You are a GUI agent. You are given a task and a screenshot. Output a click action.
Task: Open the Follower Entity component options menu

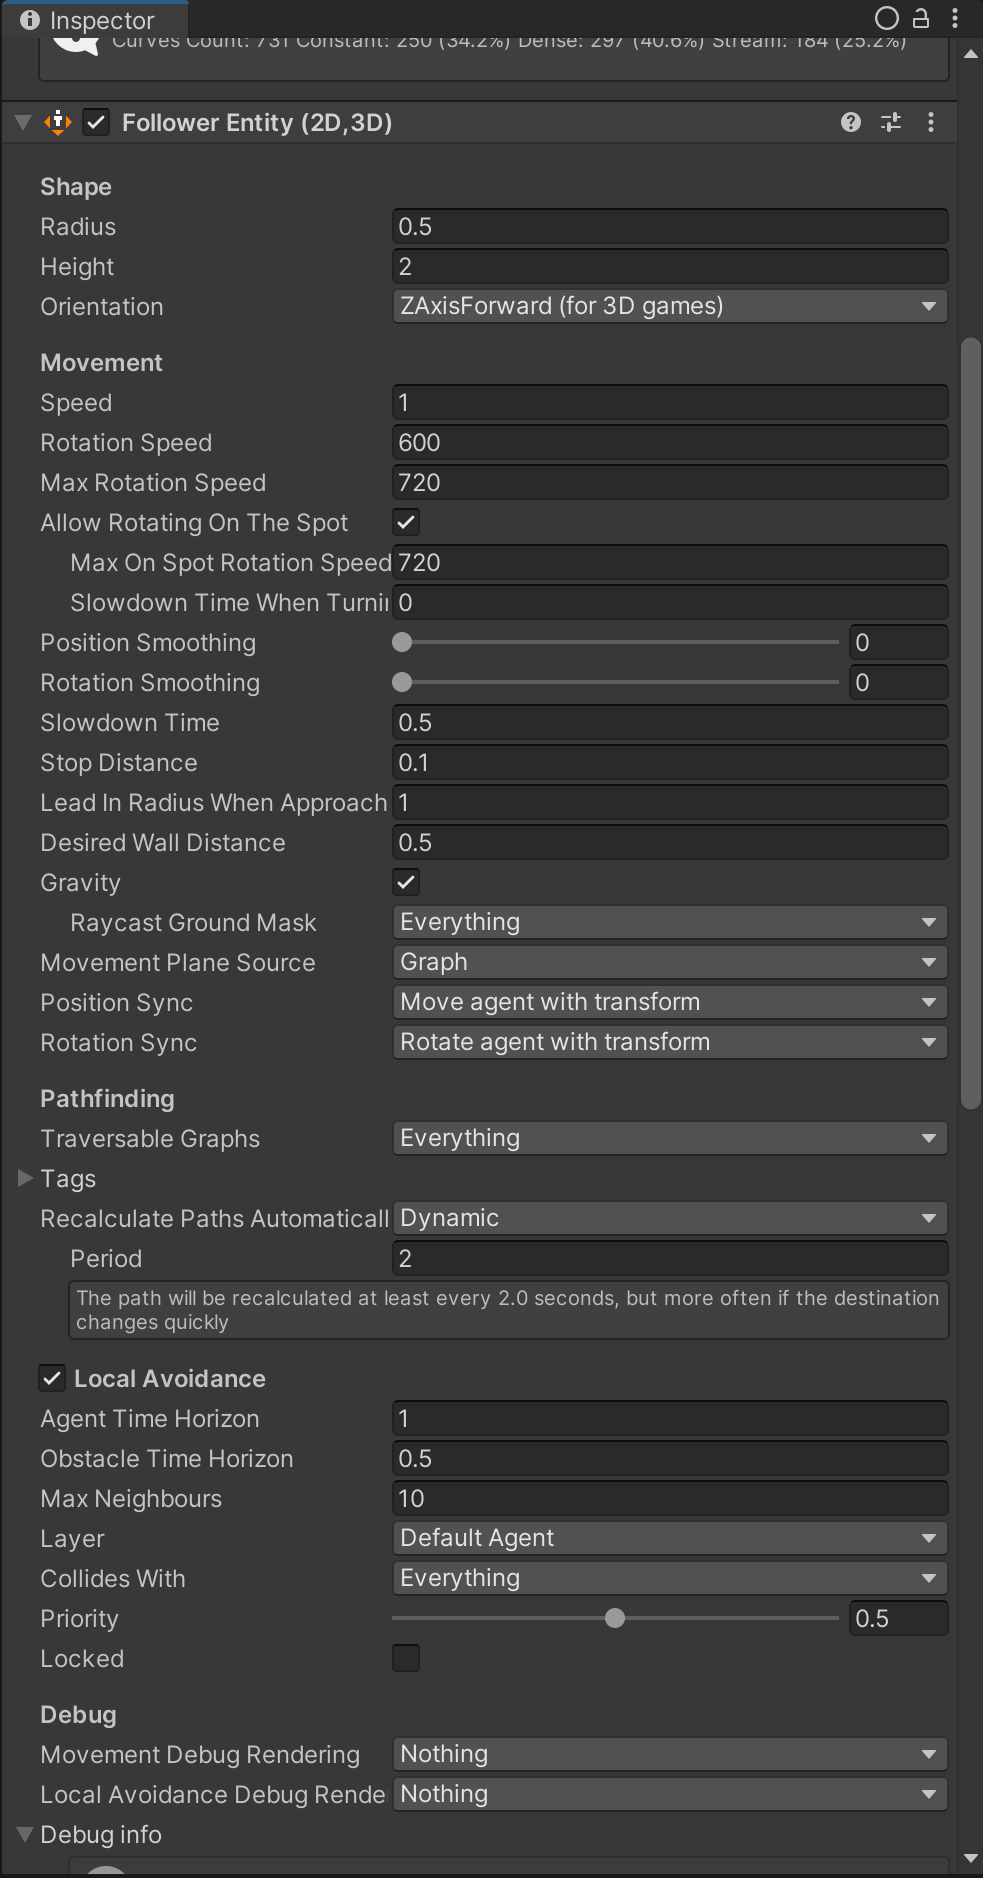(x=931, y=122)
